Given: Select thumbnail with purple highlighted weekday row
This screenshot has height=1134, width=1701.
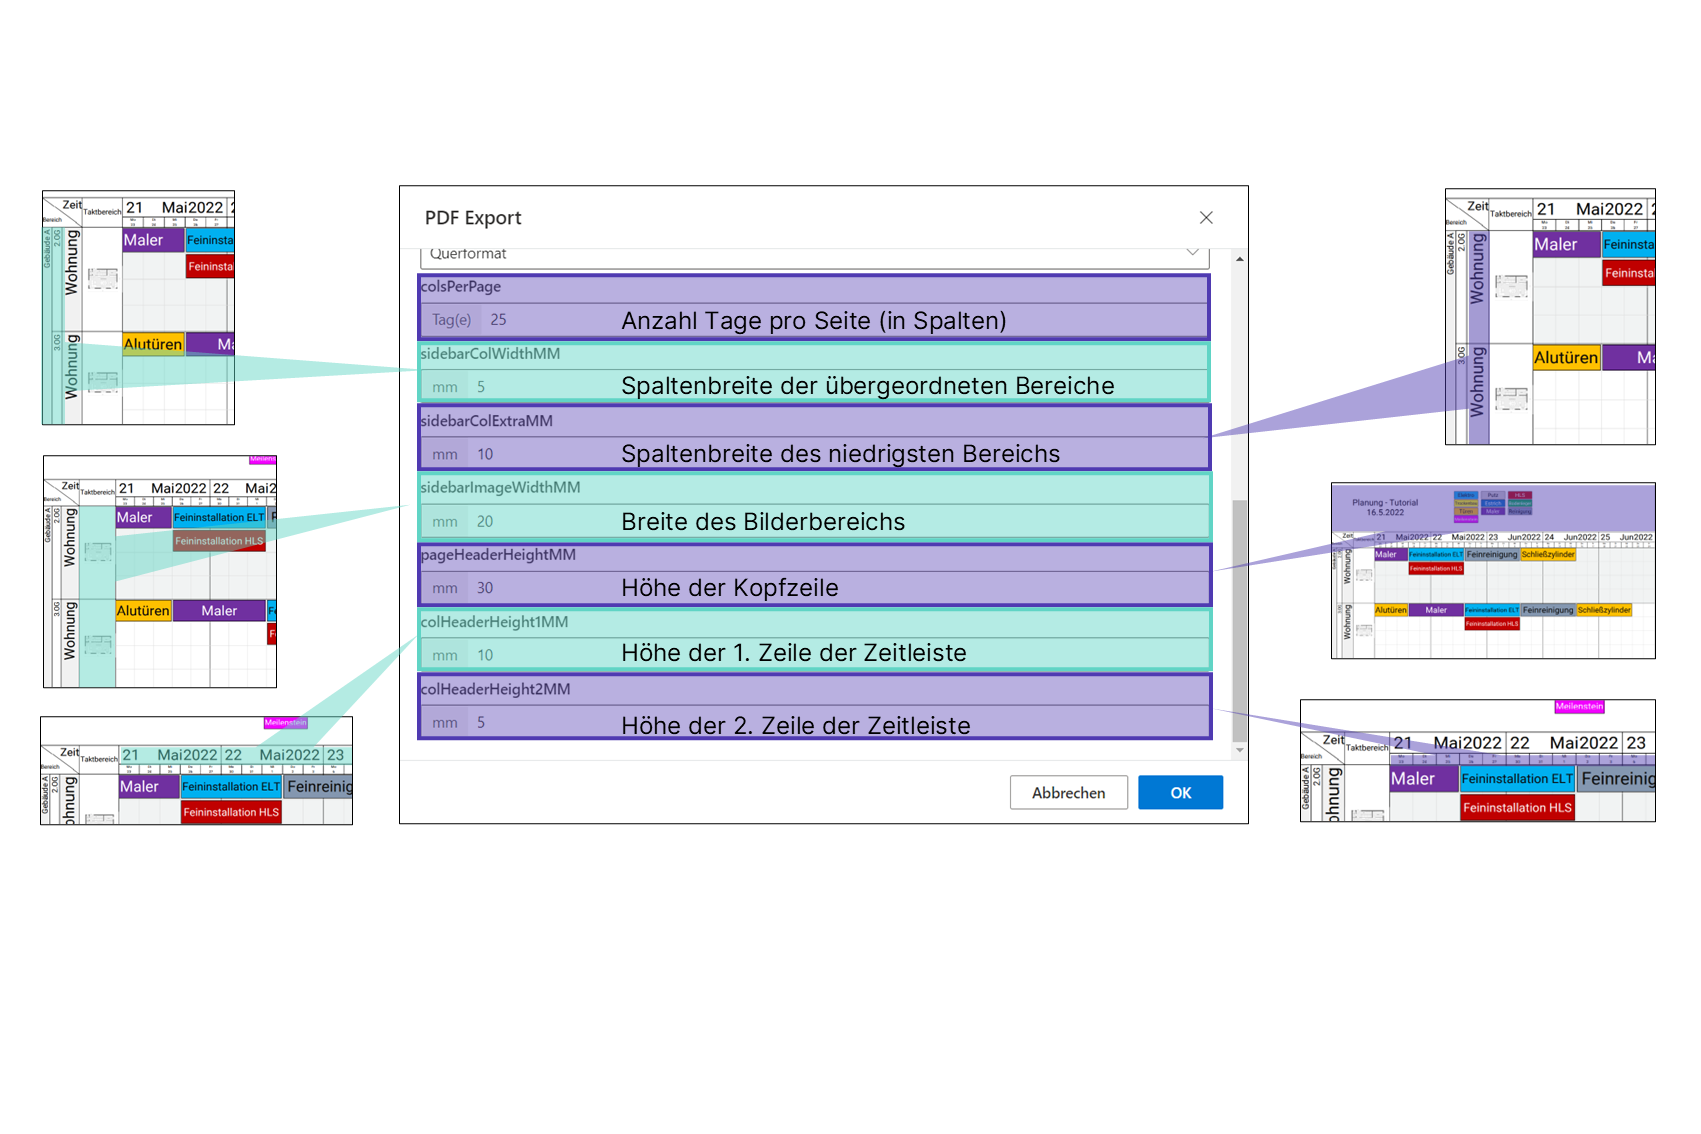Looking at the screenshot, I should [x=1478, y=761].
